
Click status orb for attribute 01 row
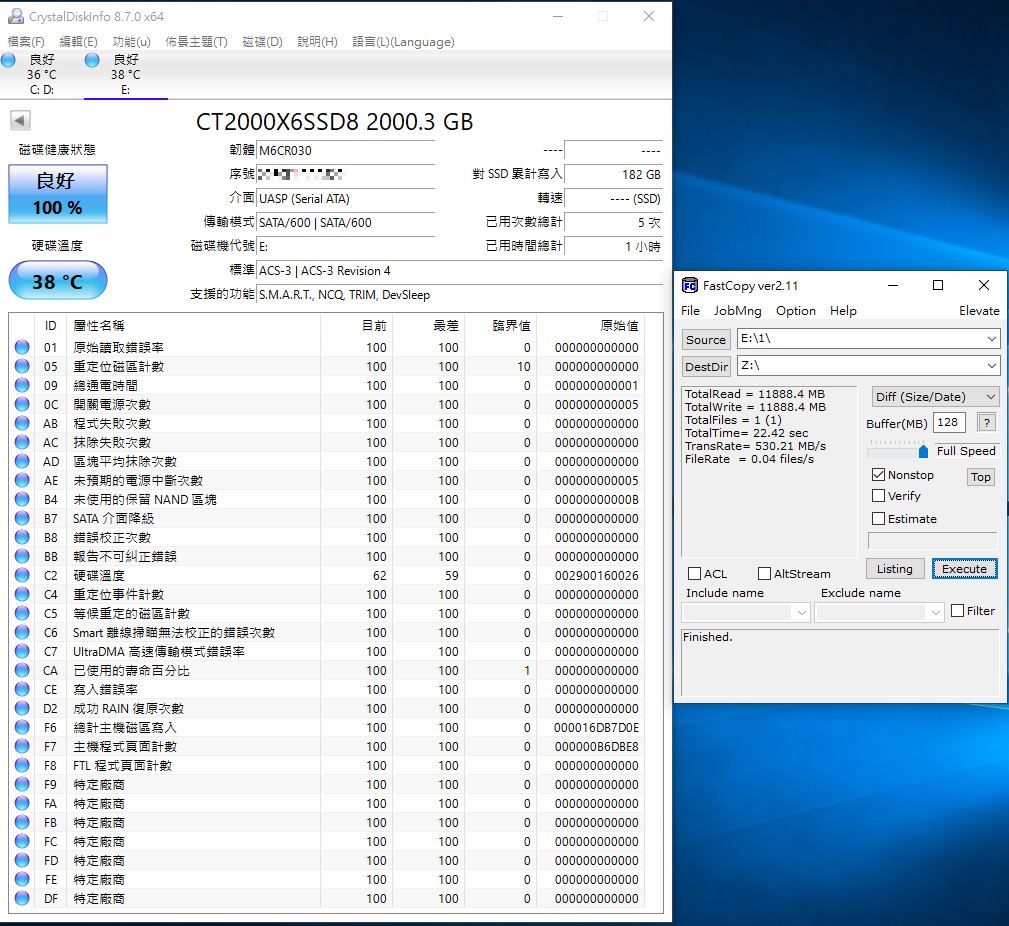[x=22, y=347]
